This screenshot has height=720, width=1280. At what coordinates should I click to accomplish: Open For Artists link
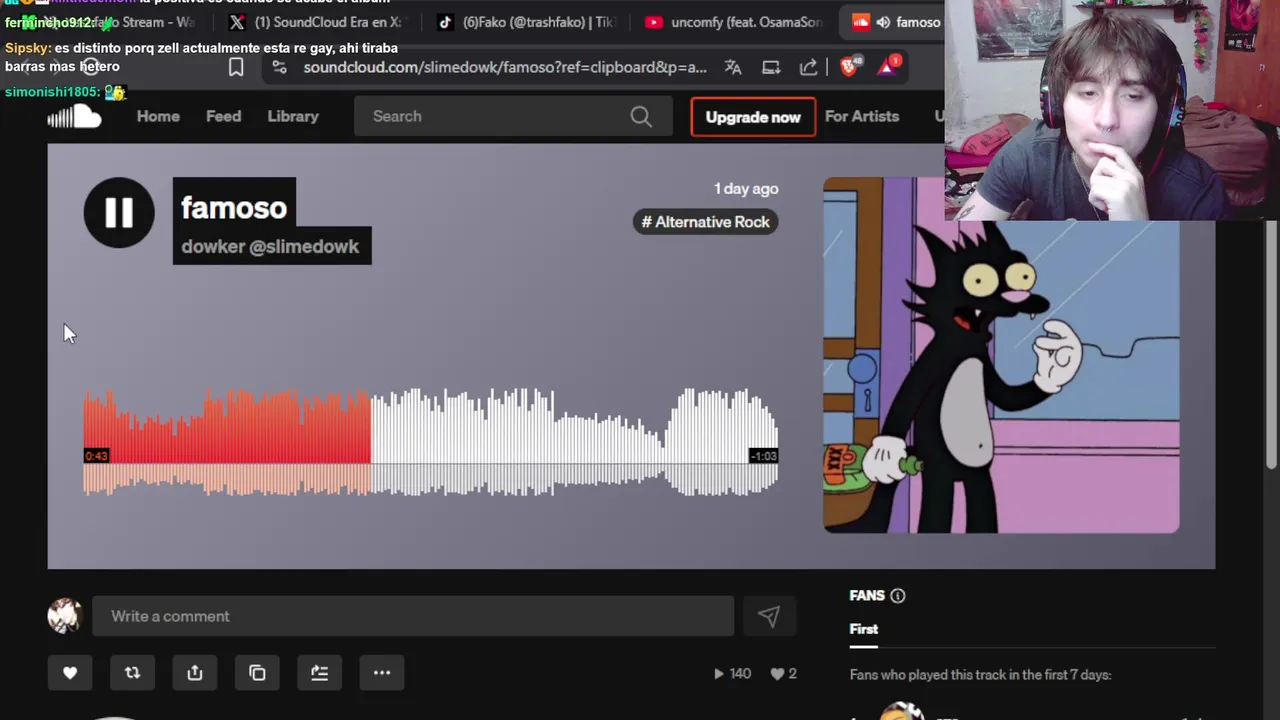(x=862, y=116)
